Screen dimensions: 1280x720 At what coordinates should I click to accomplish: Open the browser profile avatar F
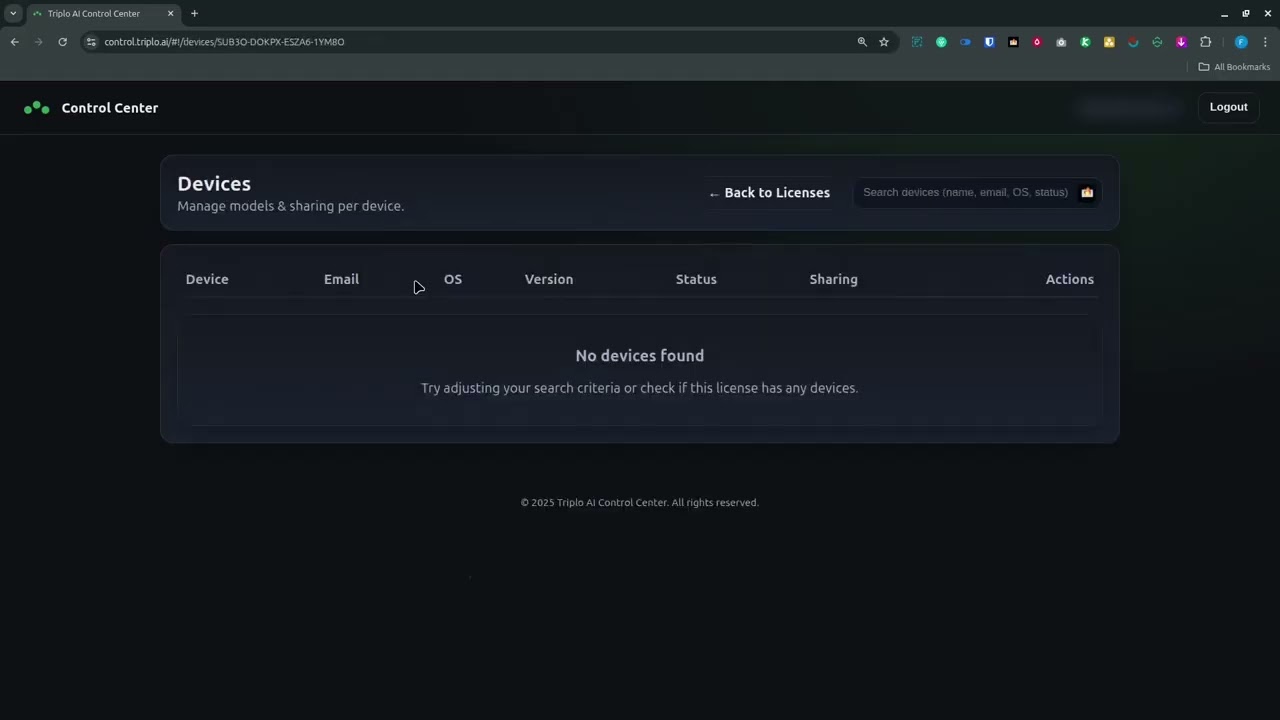click(x=1241, y=42)
